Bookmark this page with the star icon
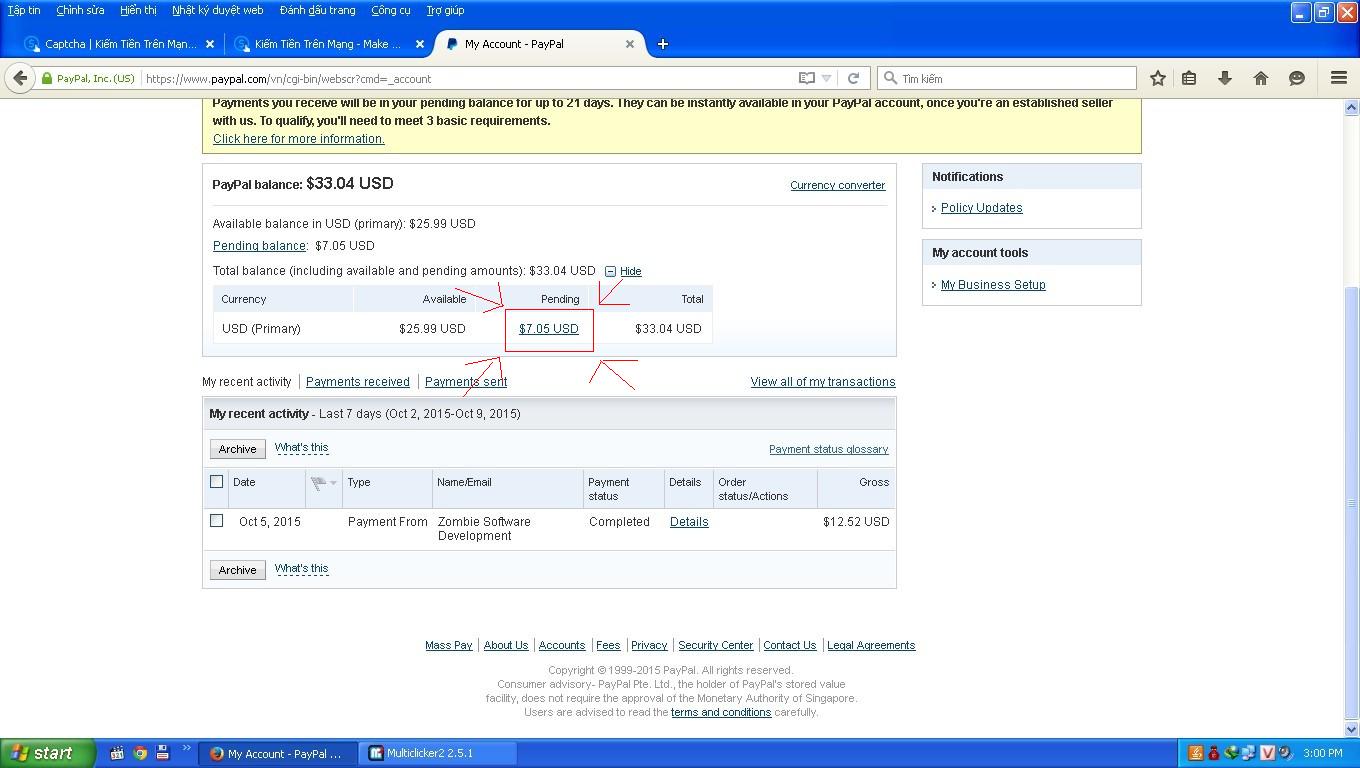This screenshot has height=768, width=1360. tap(1157, 78)
